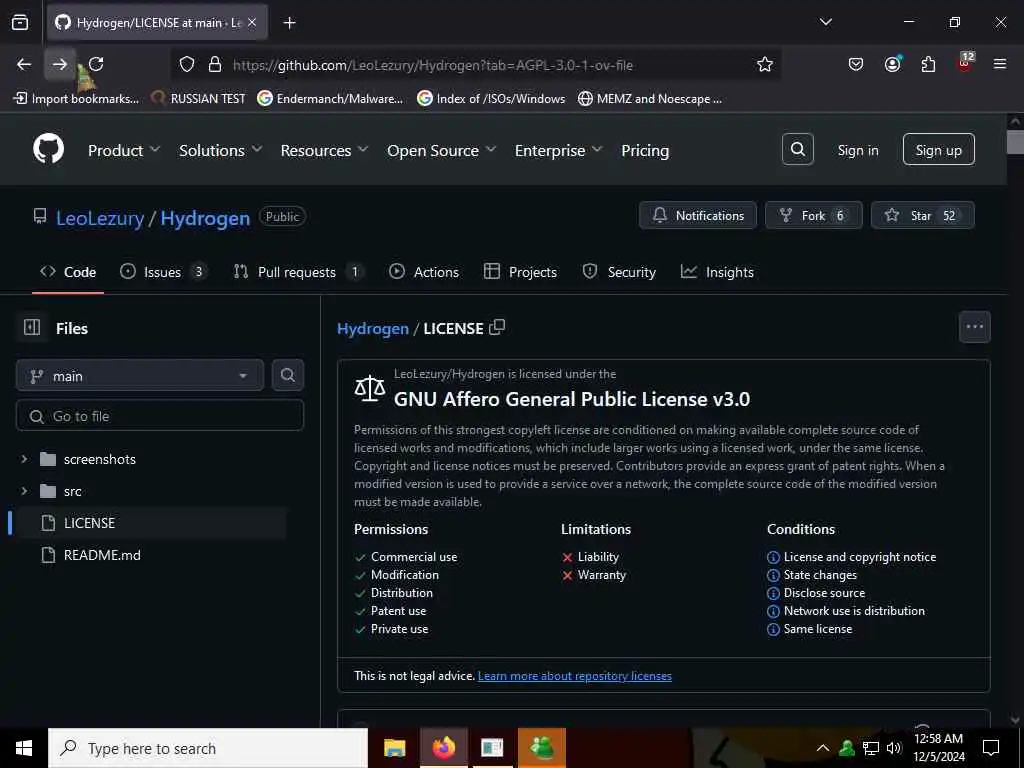
Task: Collapse the file tree side panel icon
Action: (32, 327)
